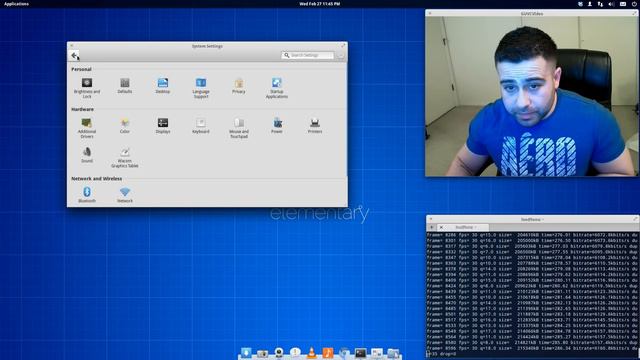Open the blue download icon in dock

click(246, 352)
